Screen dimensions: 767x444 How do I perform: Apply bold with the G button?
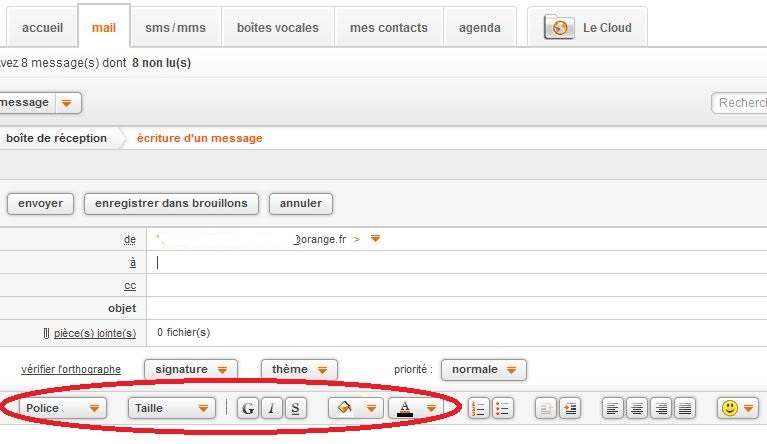[247, 408]
